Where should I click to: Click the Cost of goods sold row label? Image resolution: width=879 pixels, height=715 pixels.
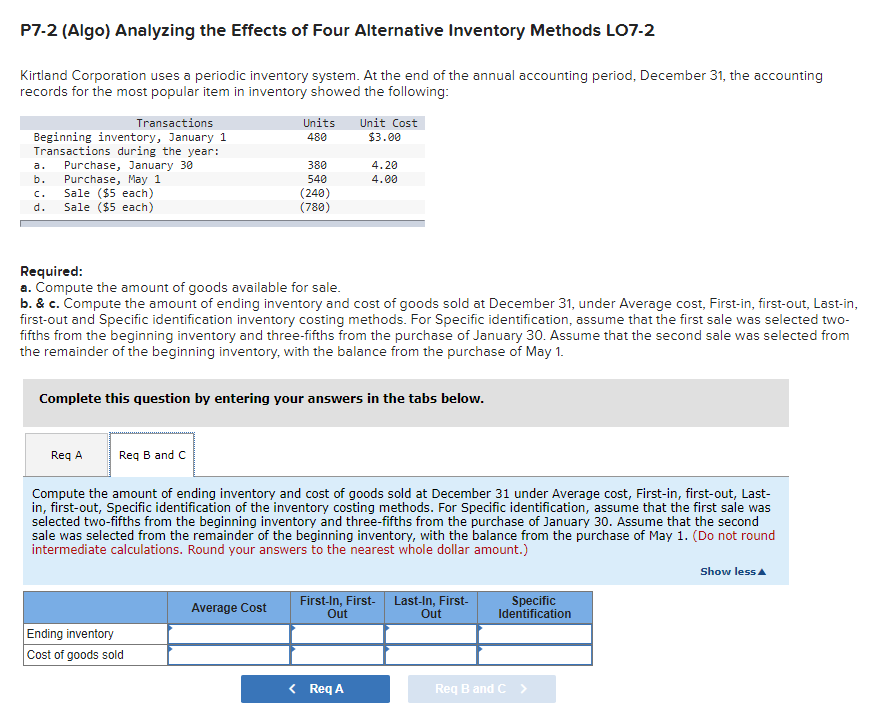pos(95,655)
